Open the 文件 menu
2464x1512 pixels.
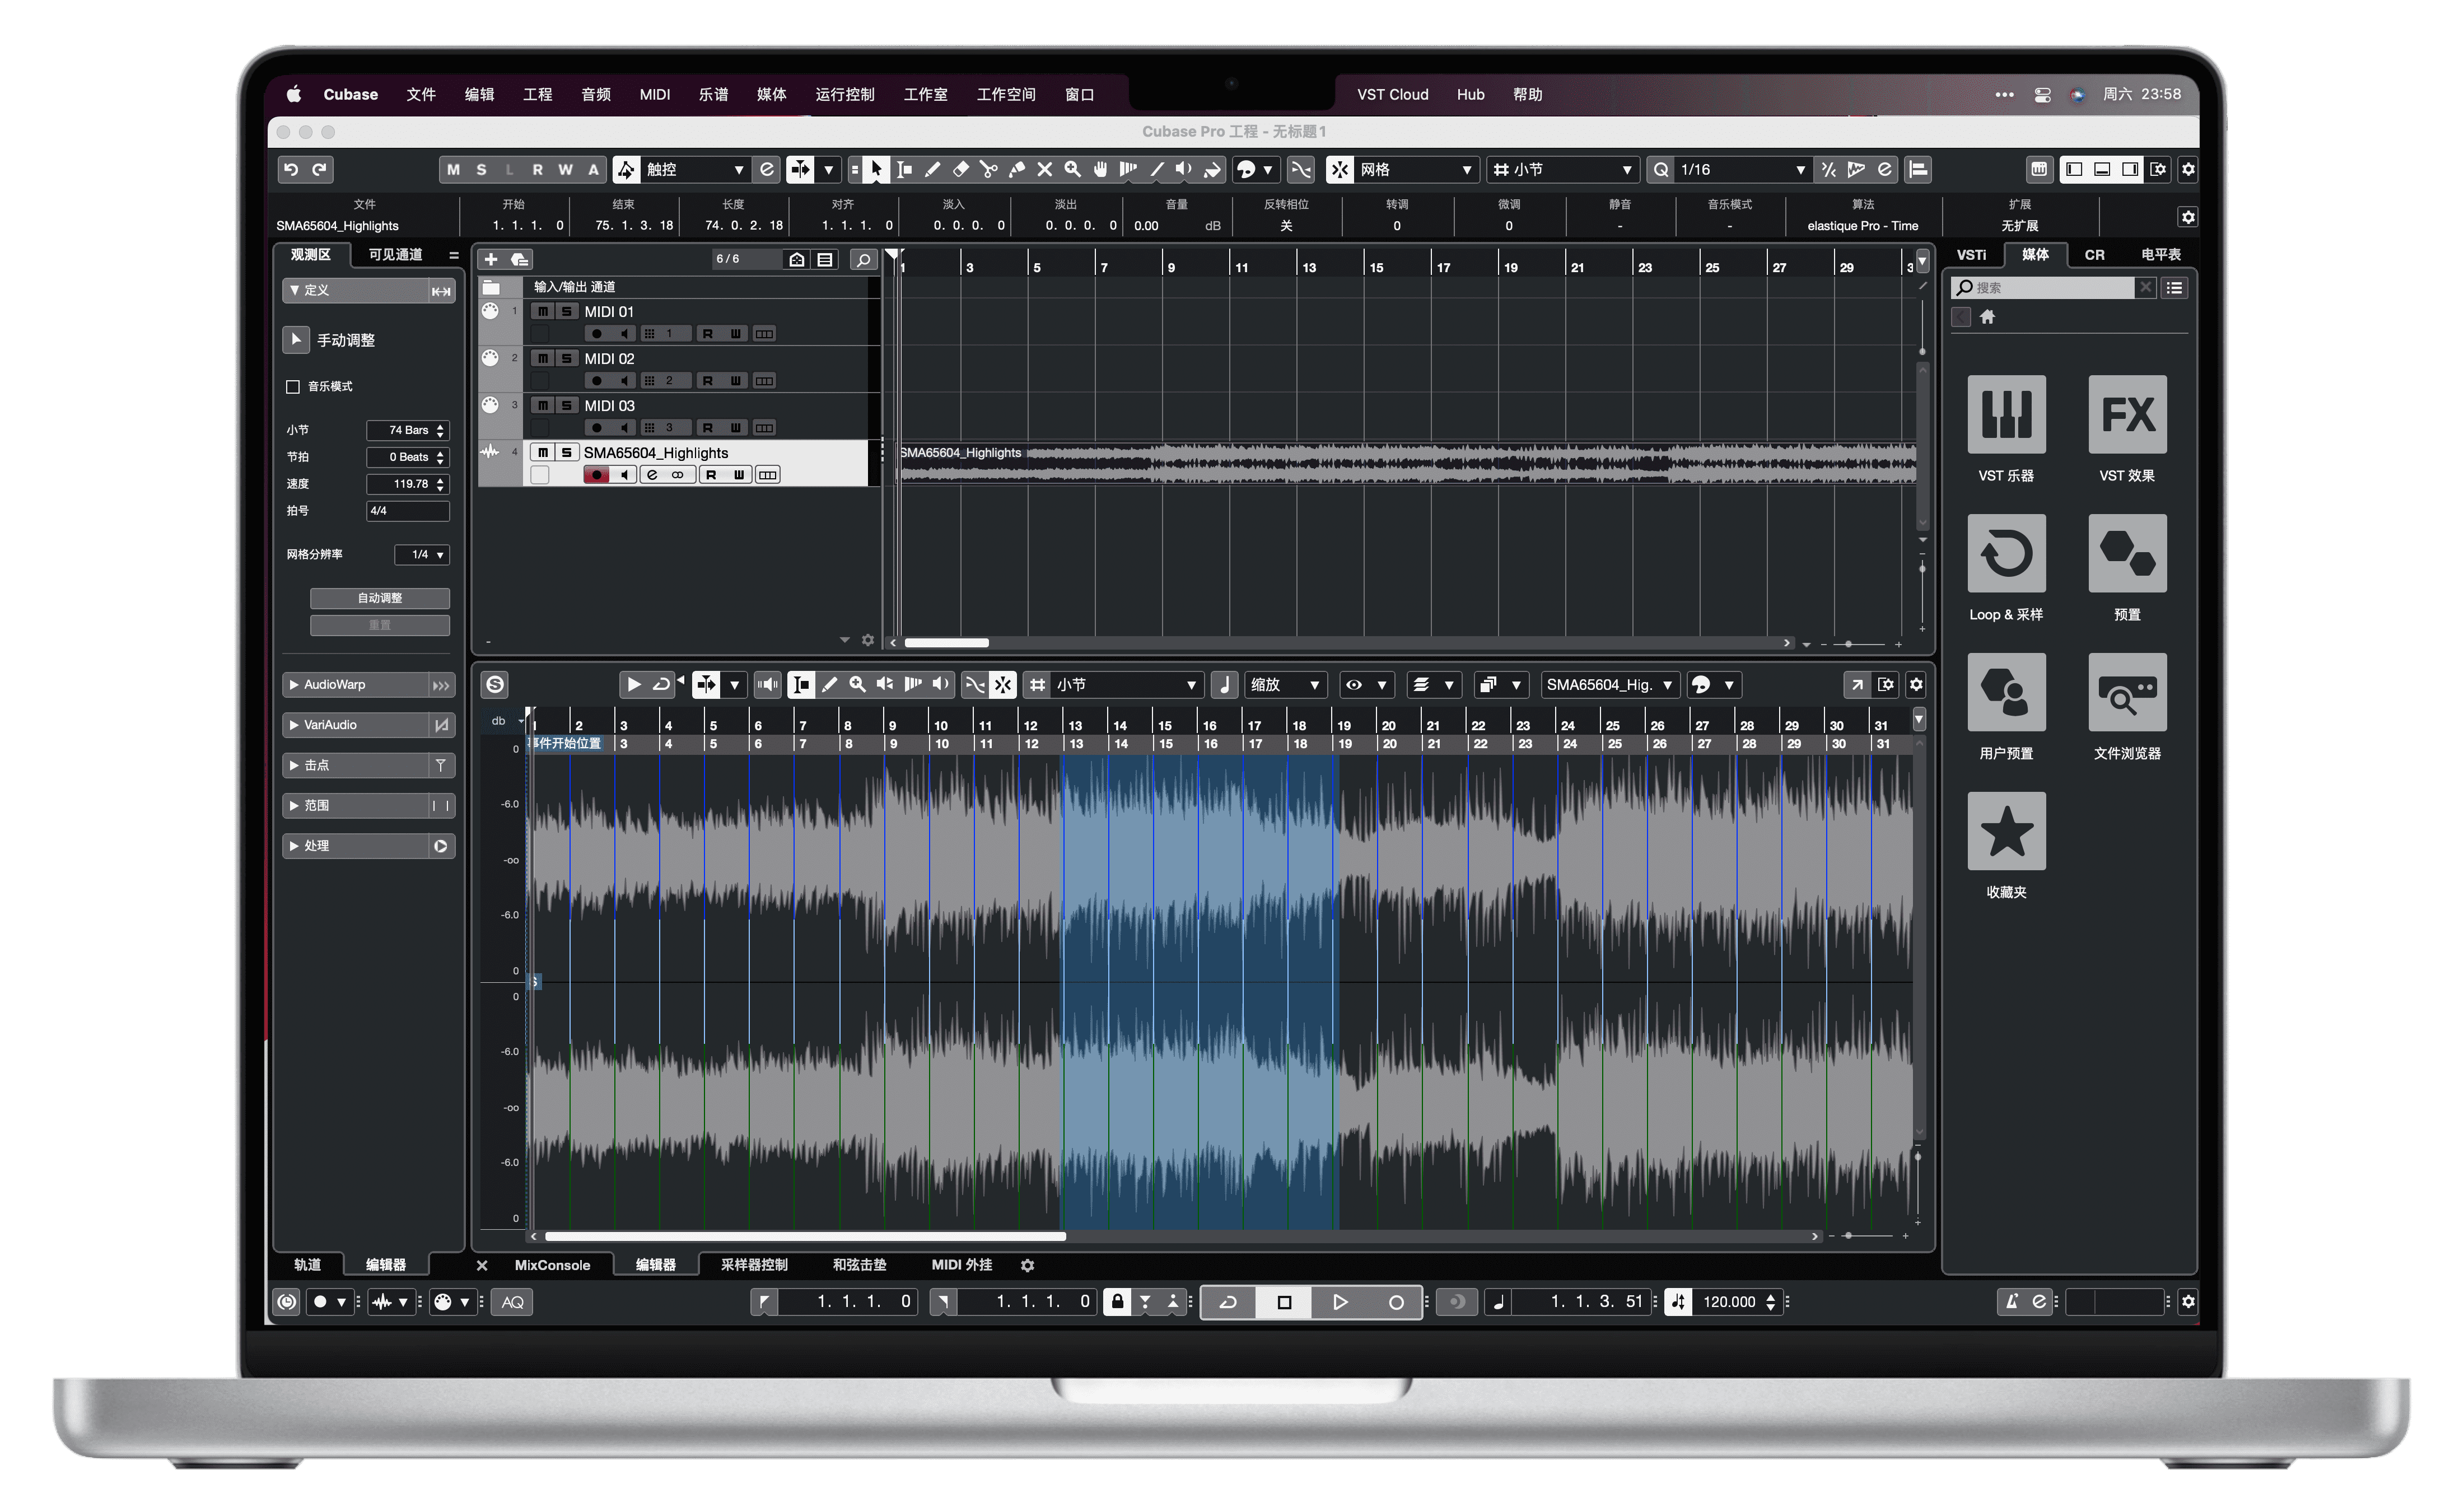point(421,94)
